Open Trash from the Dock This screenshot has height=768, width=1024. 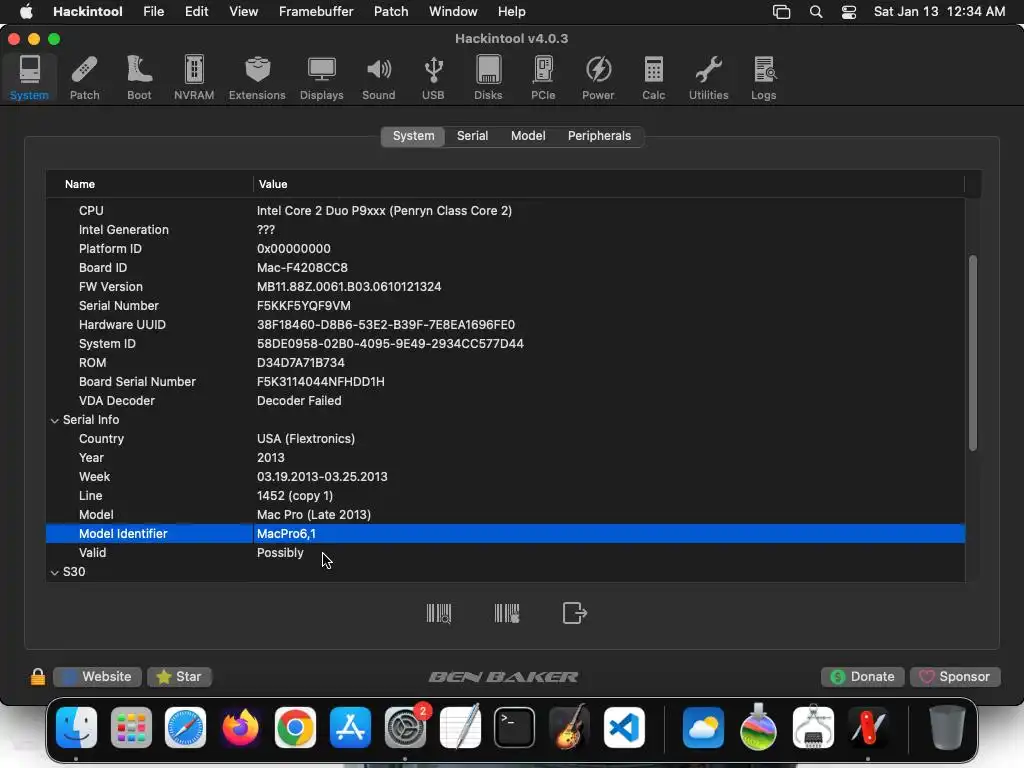tap(947, 727)
